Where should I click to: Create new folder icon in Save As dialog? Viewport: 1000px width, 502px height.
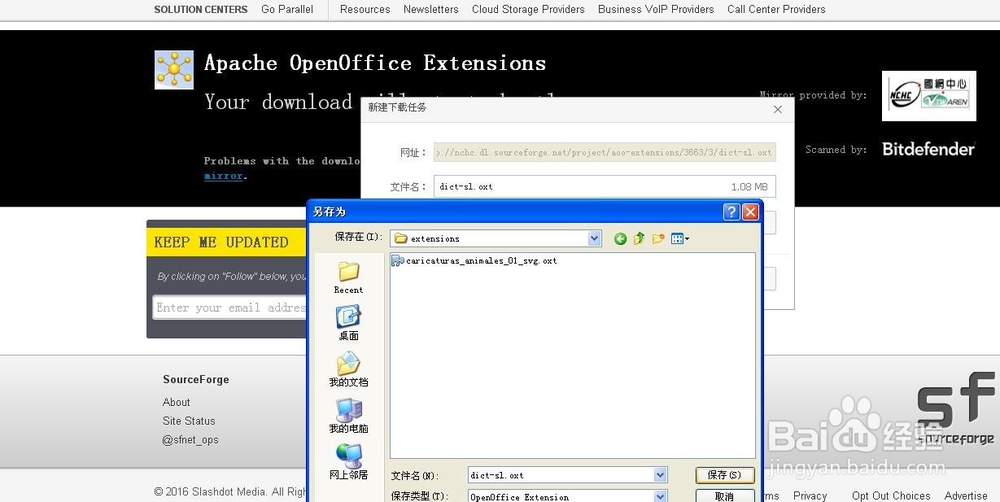tap(658, 239)
